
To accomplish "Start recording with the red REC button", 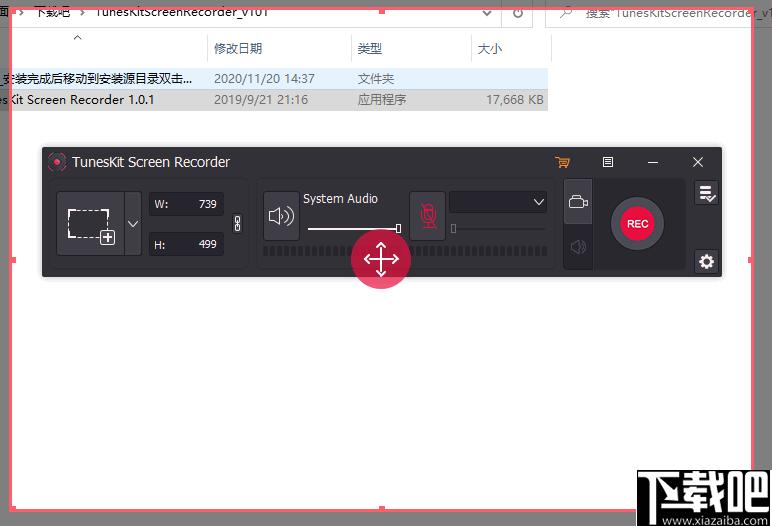I will (x=637, y=224).
